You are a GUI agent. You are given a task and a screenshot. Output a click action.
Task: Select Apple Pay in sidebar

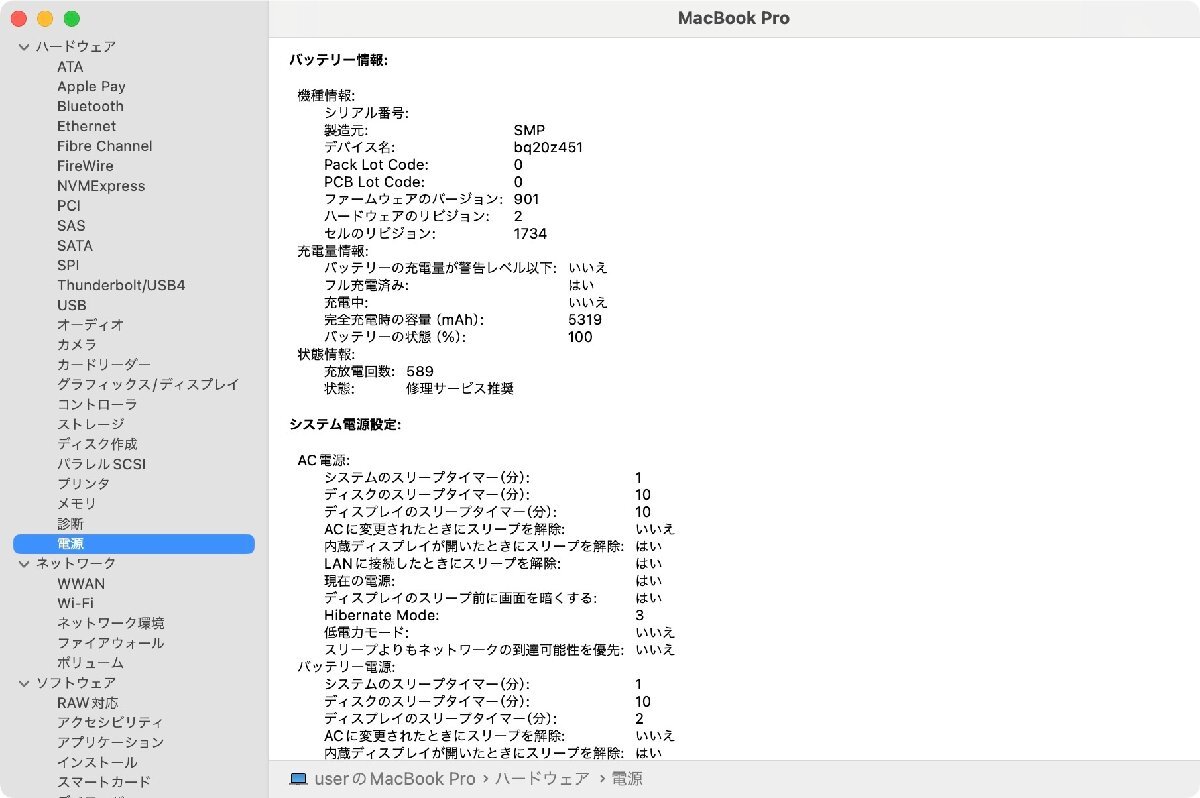(x=91, y=87)
